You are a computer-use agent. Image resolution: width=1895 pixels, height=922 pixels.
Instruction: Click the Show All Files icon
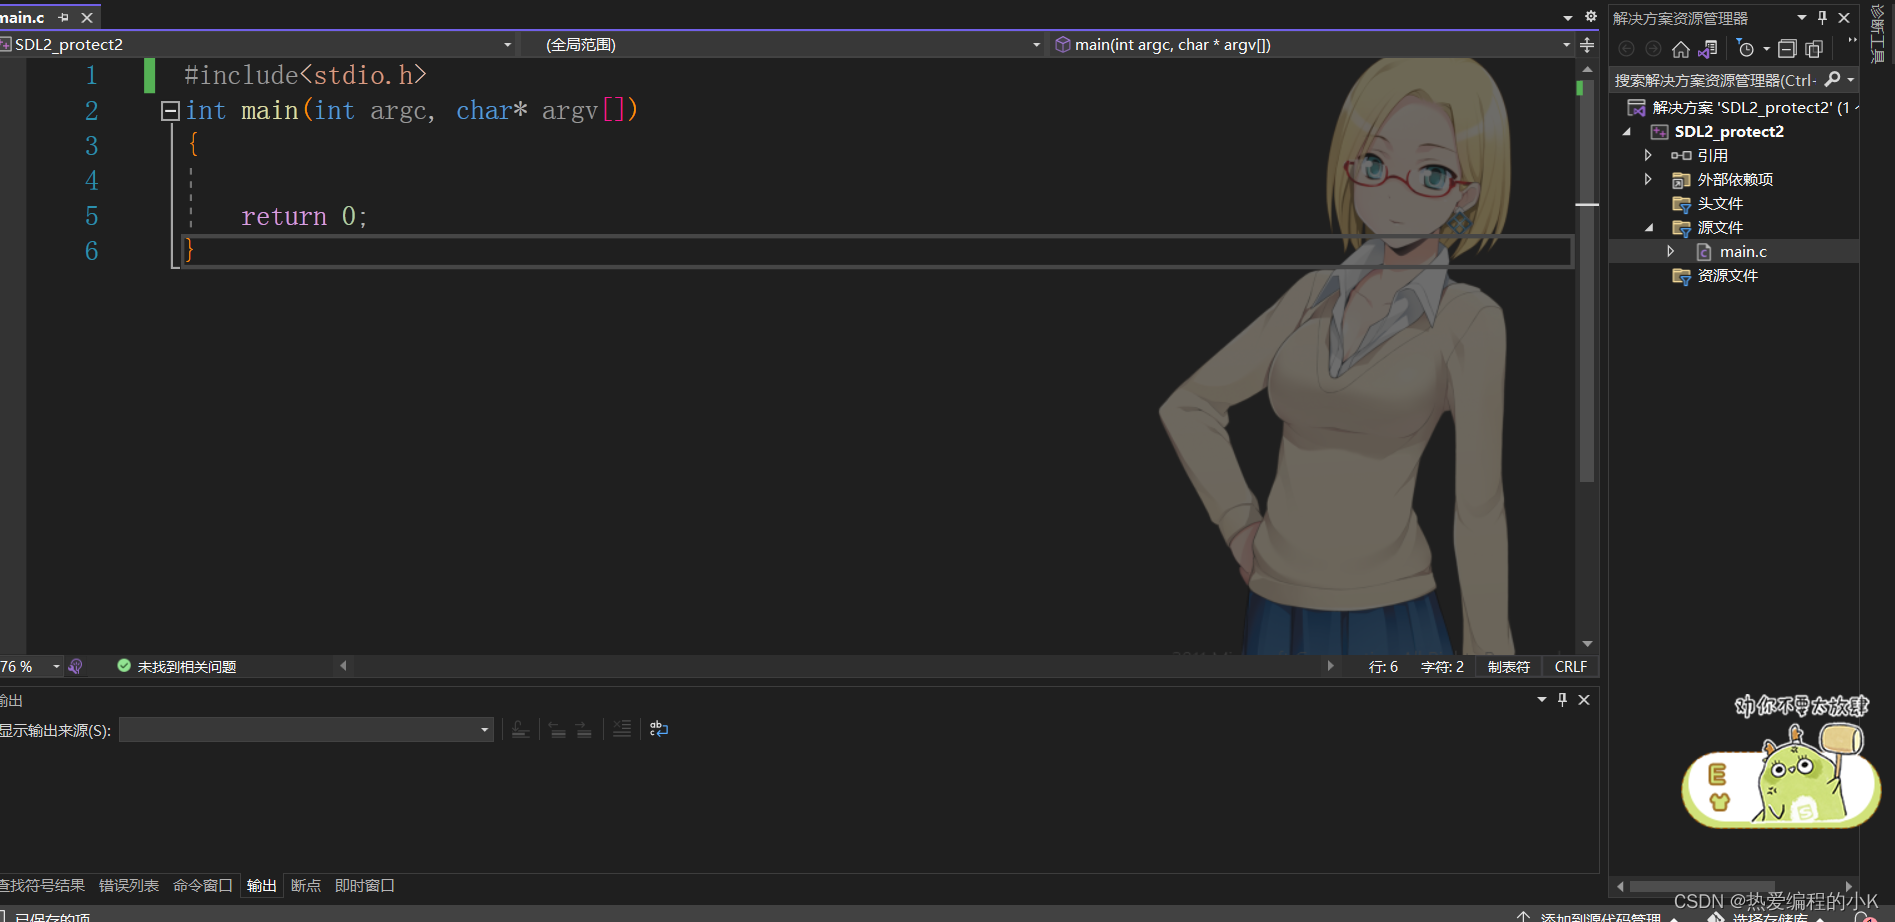[x=1814, y=49]
